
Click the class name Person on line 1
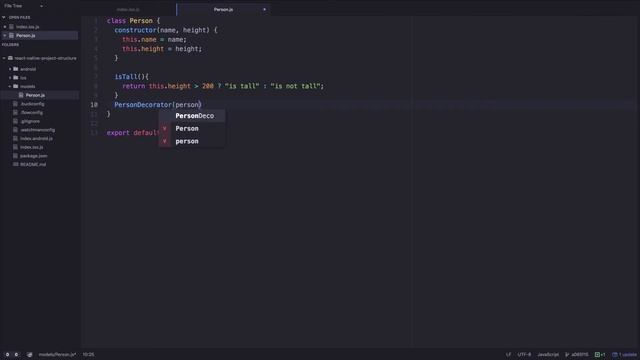click(141, 21)
